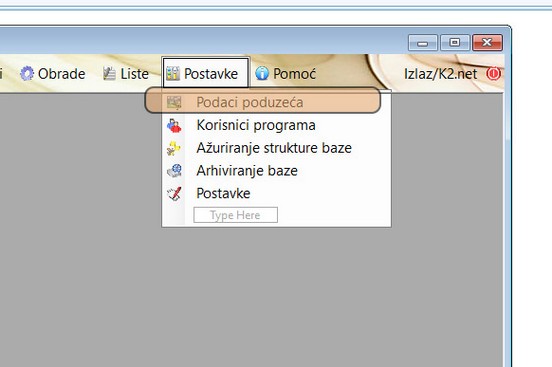Collapse the Postavke top menu
552x367 pixels.
[206, 73]
